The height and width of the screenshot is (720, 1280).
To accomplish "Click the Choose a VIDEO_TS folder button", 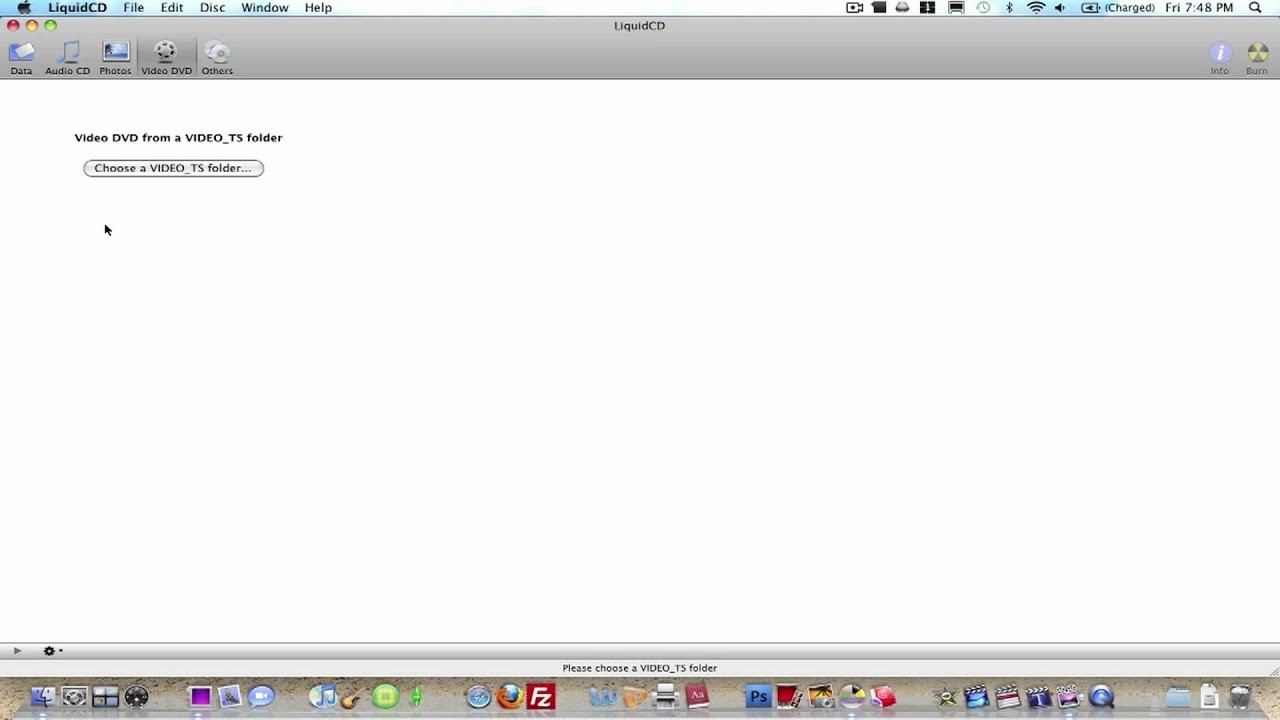I will (x=172, y=168).
